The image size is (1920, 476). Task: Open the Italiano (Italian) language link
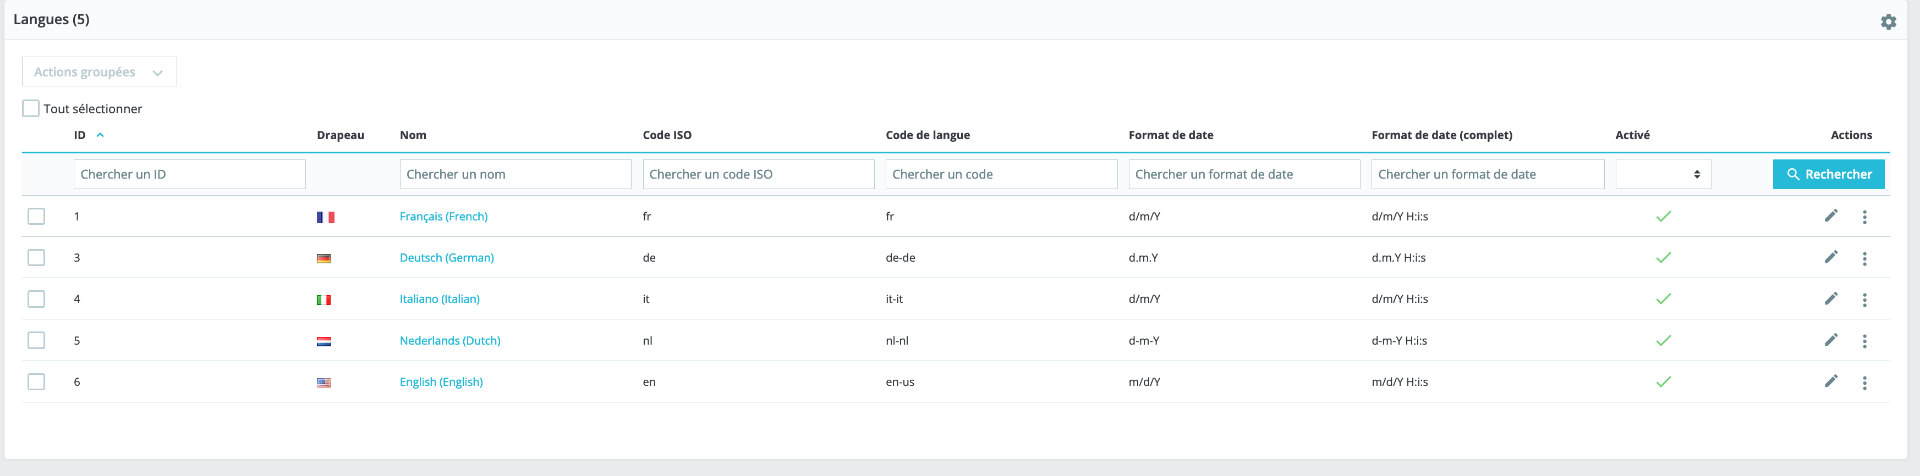click(x=440, y=299)
